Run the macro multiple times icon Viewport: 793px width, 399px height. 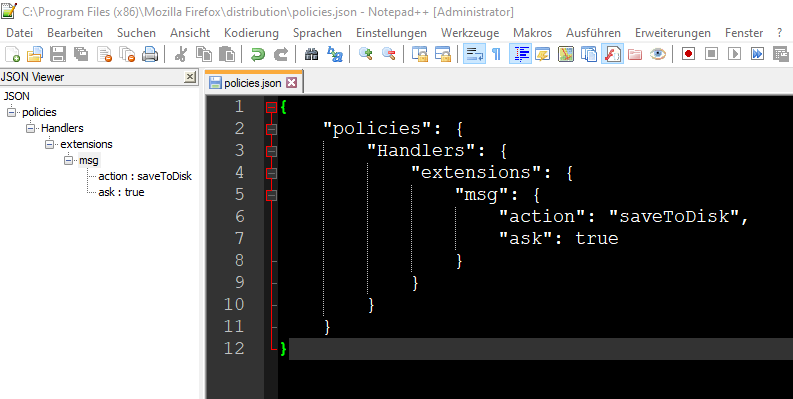(758, 54)
